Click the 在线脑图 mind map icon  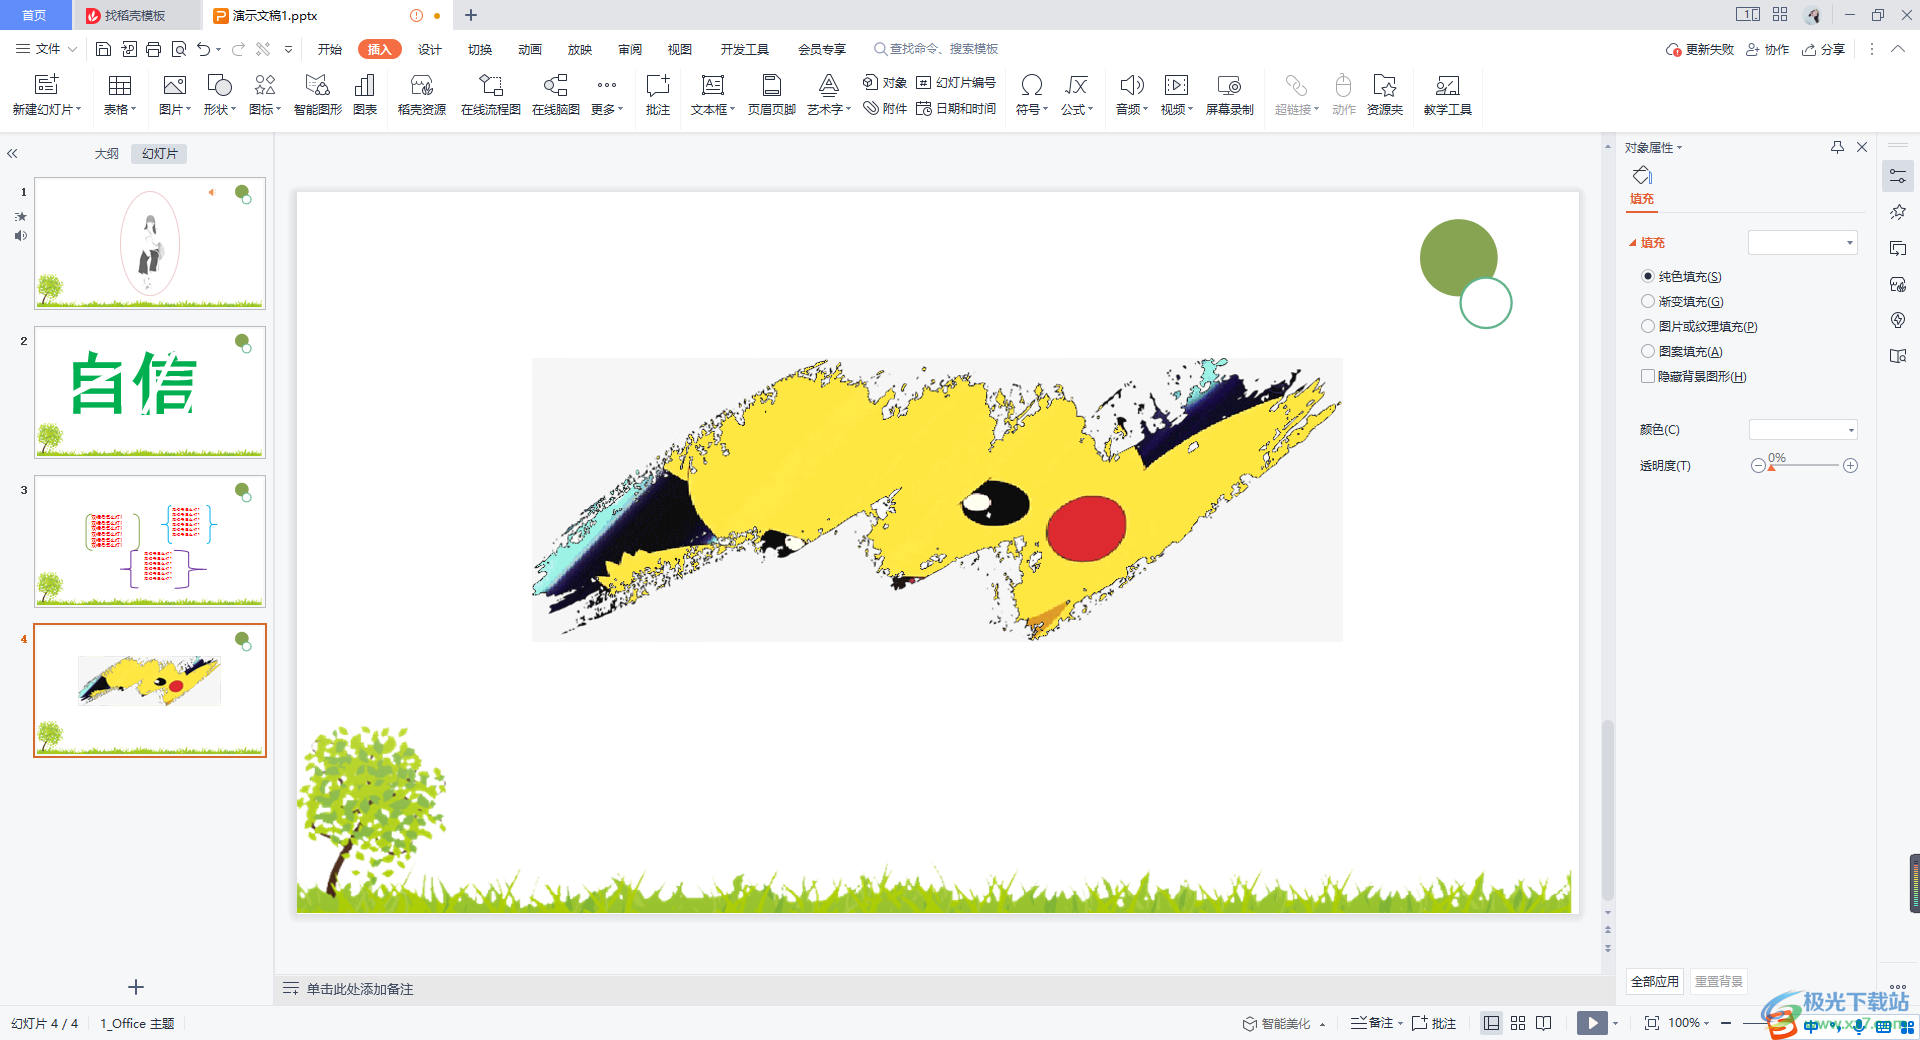(555, 85)
